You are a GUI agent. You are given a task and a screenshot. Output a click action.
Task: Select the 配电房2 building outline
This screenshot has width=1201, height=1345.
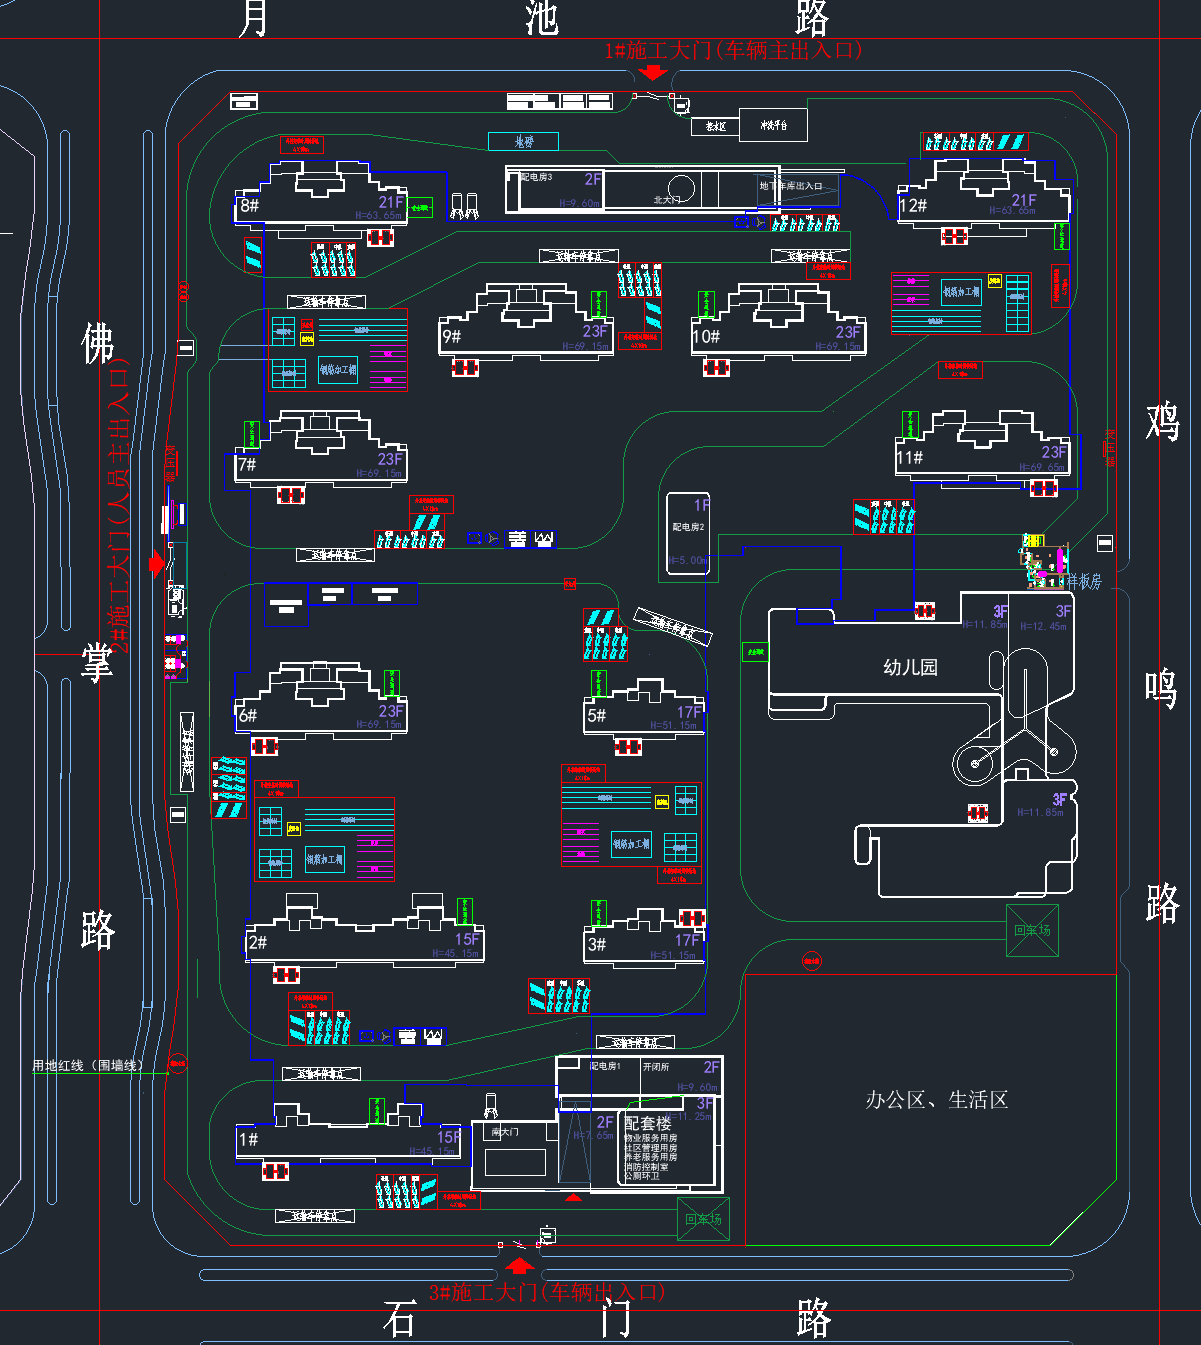click(x=688, y=534)
